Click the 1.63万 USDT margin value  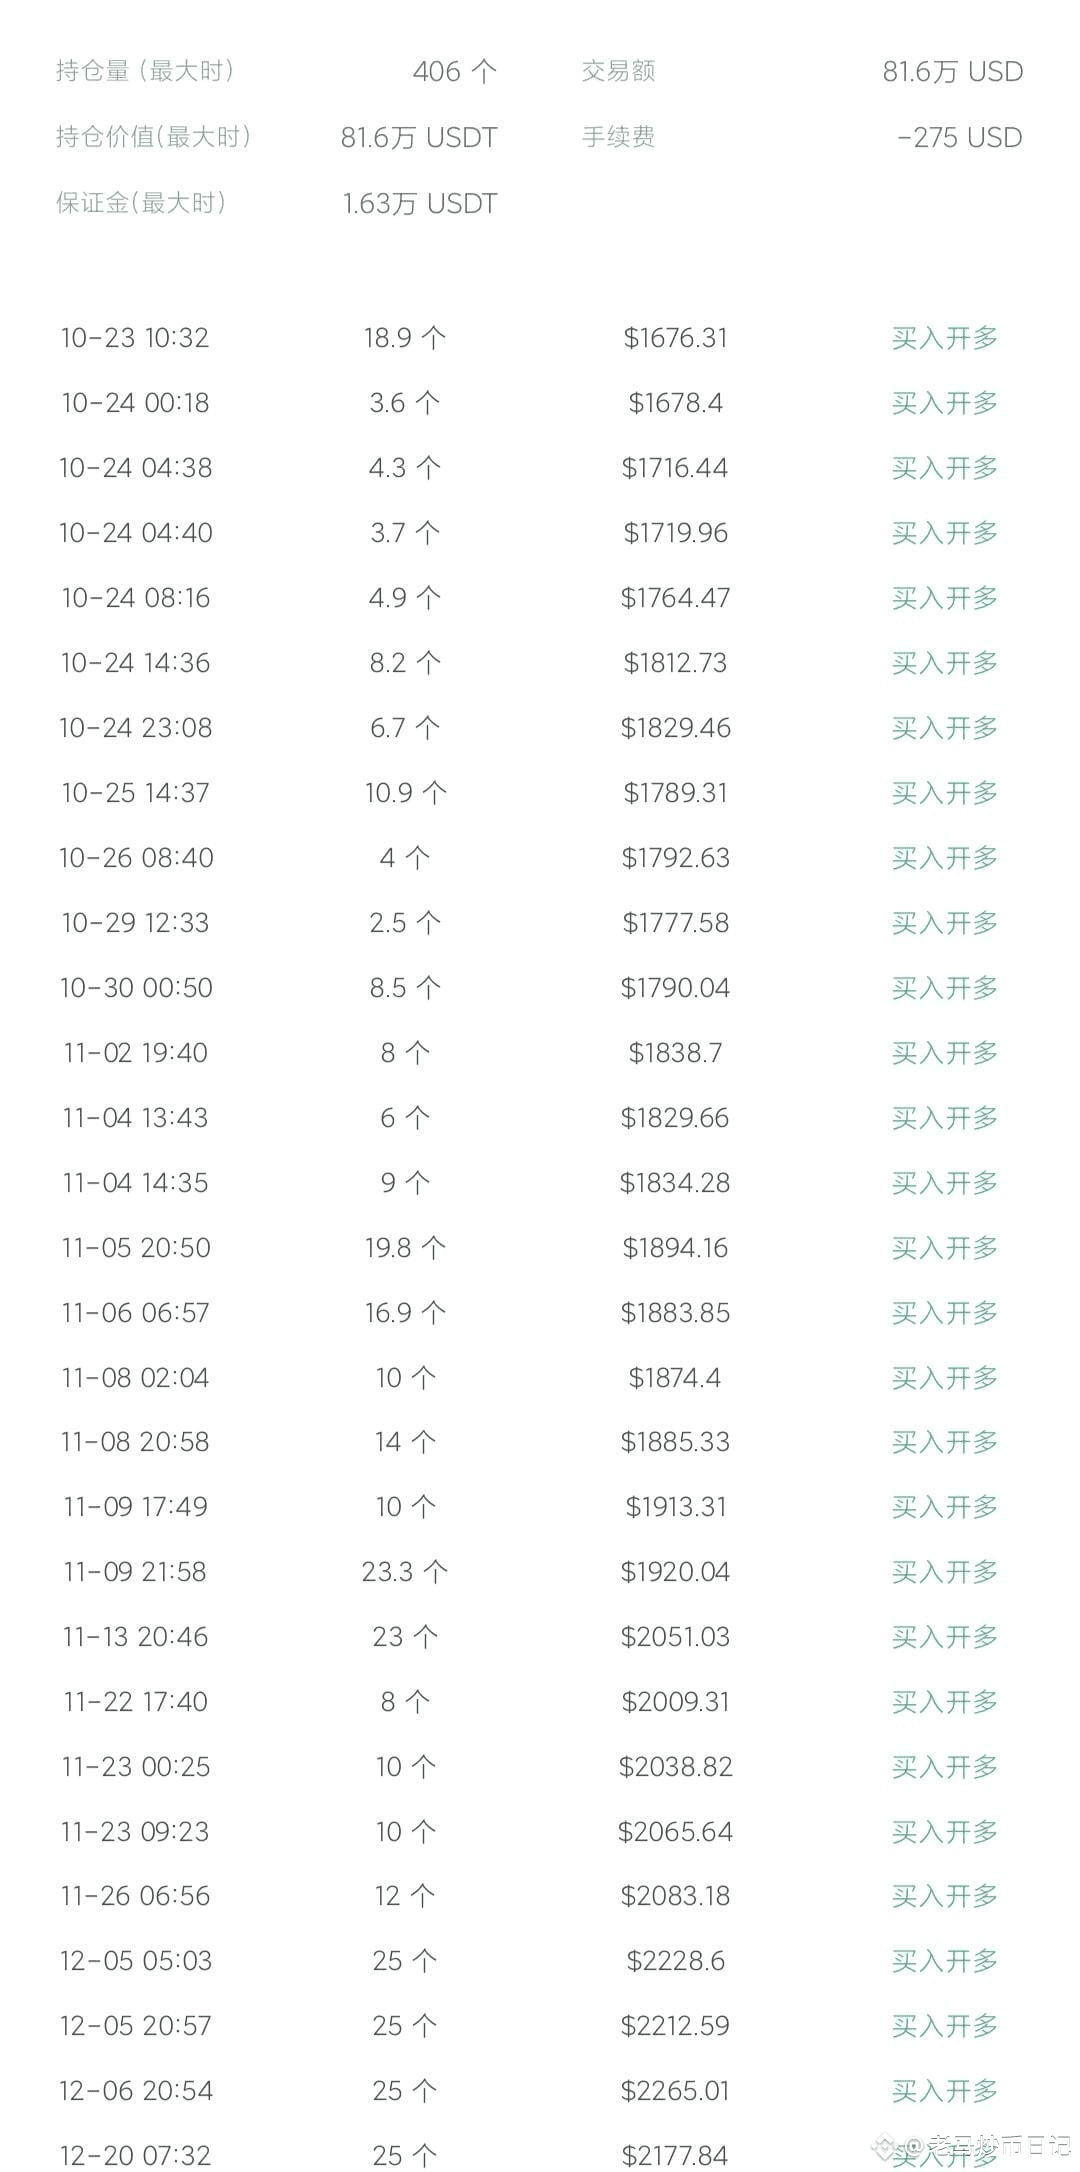[419, 204]
